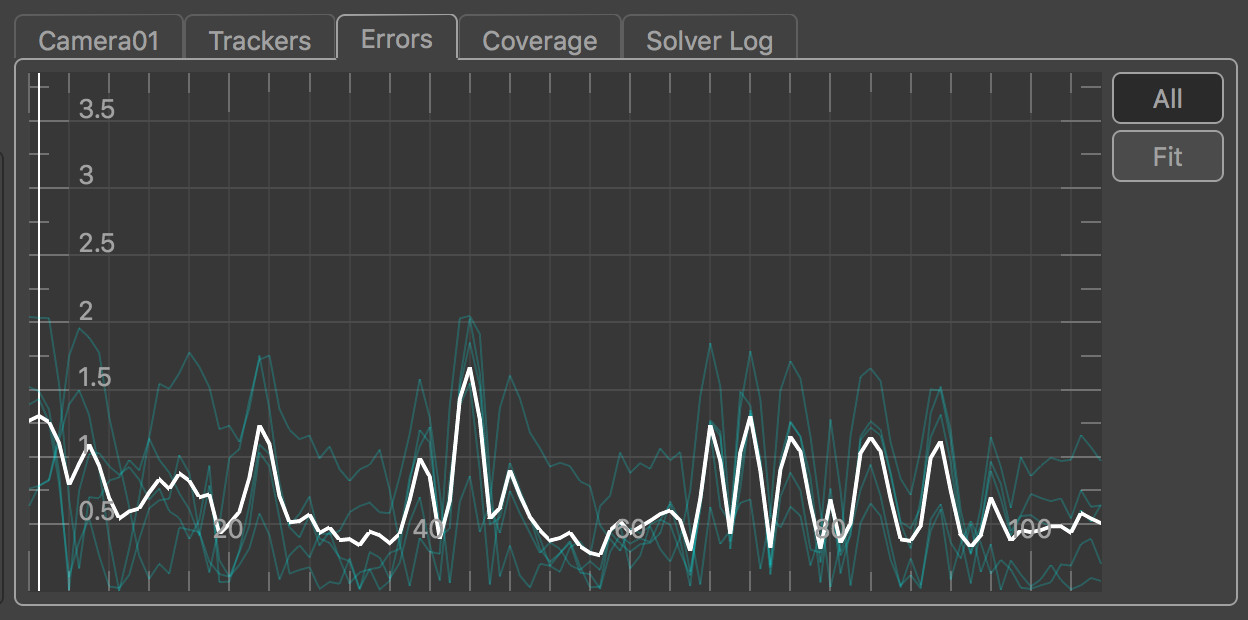The height and width of the screenshot is (620, 1248).
Task: Click frame label 80 on the graph
Action: coord(829,528)
